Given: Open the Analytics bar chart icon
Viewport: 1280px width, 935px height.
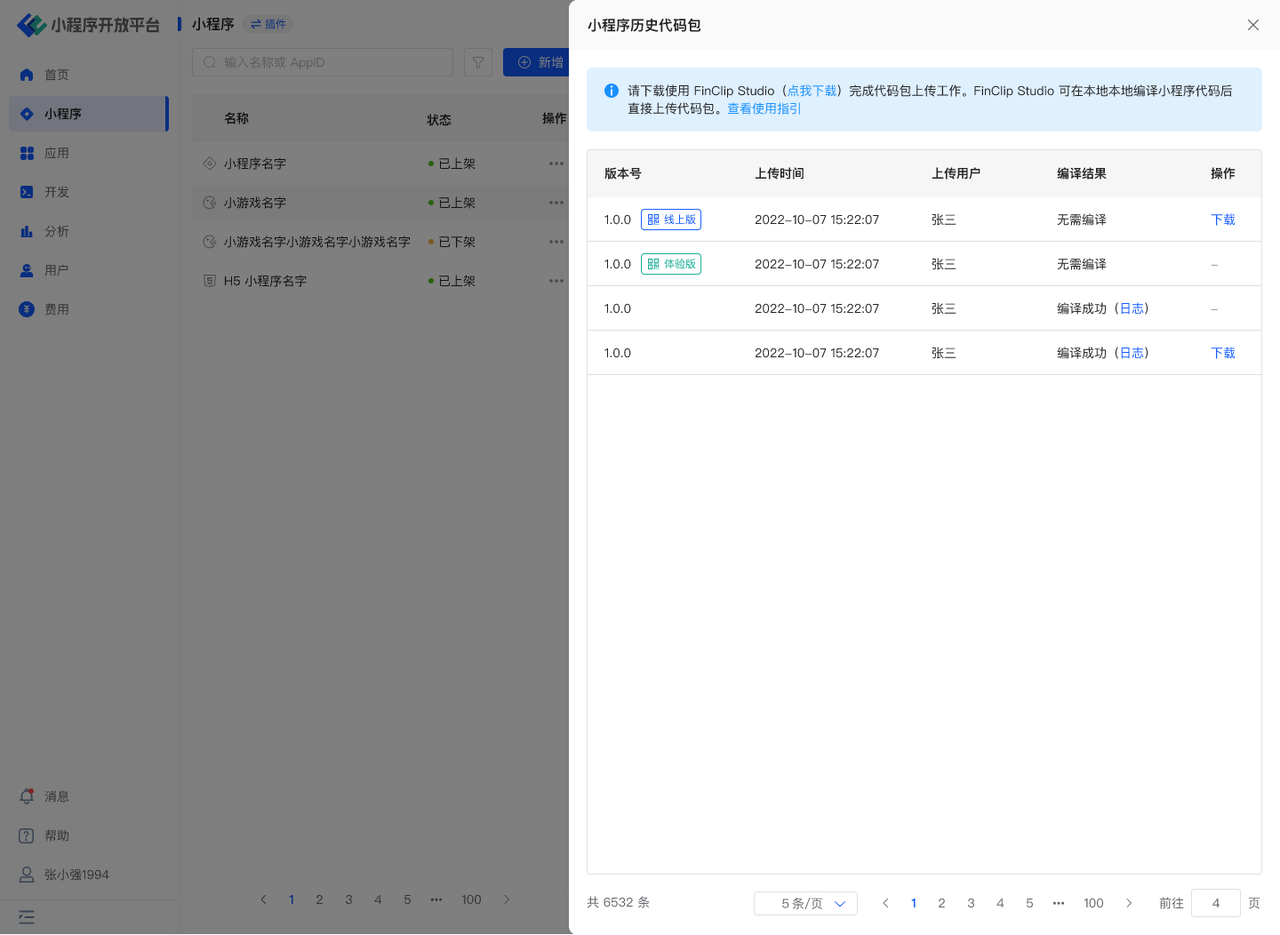Looking at the screenshot, I should (x=27, y=231).
